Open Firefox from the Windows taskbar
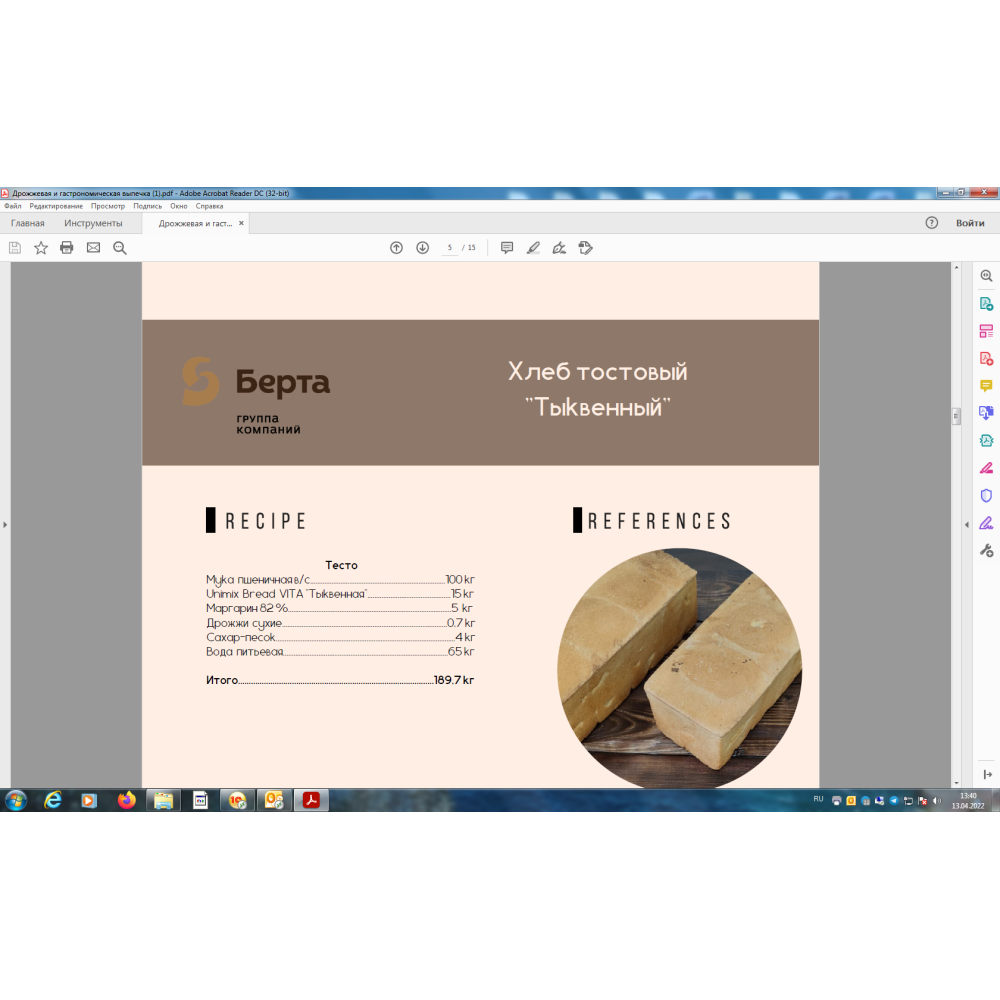The width and height of the screenshot is (1000, 1000). [126, 800]
